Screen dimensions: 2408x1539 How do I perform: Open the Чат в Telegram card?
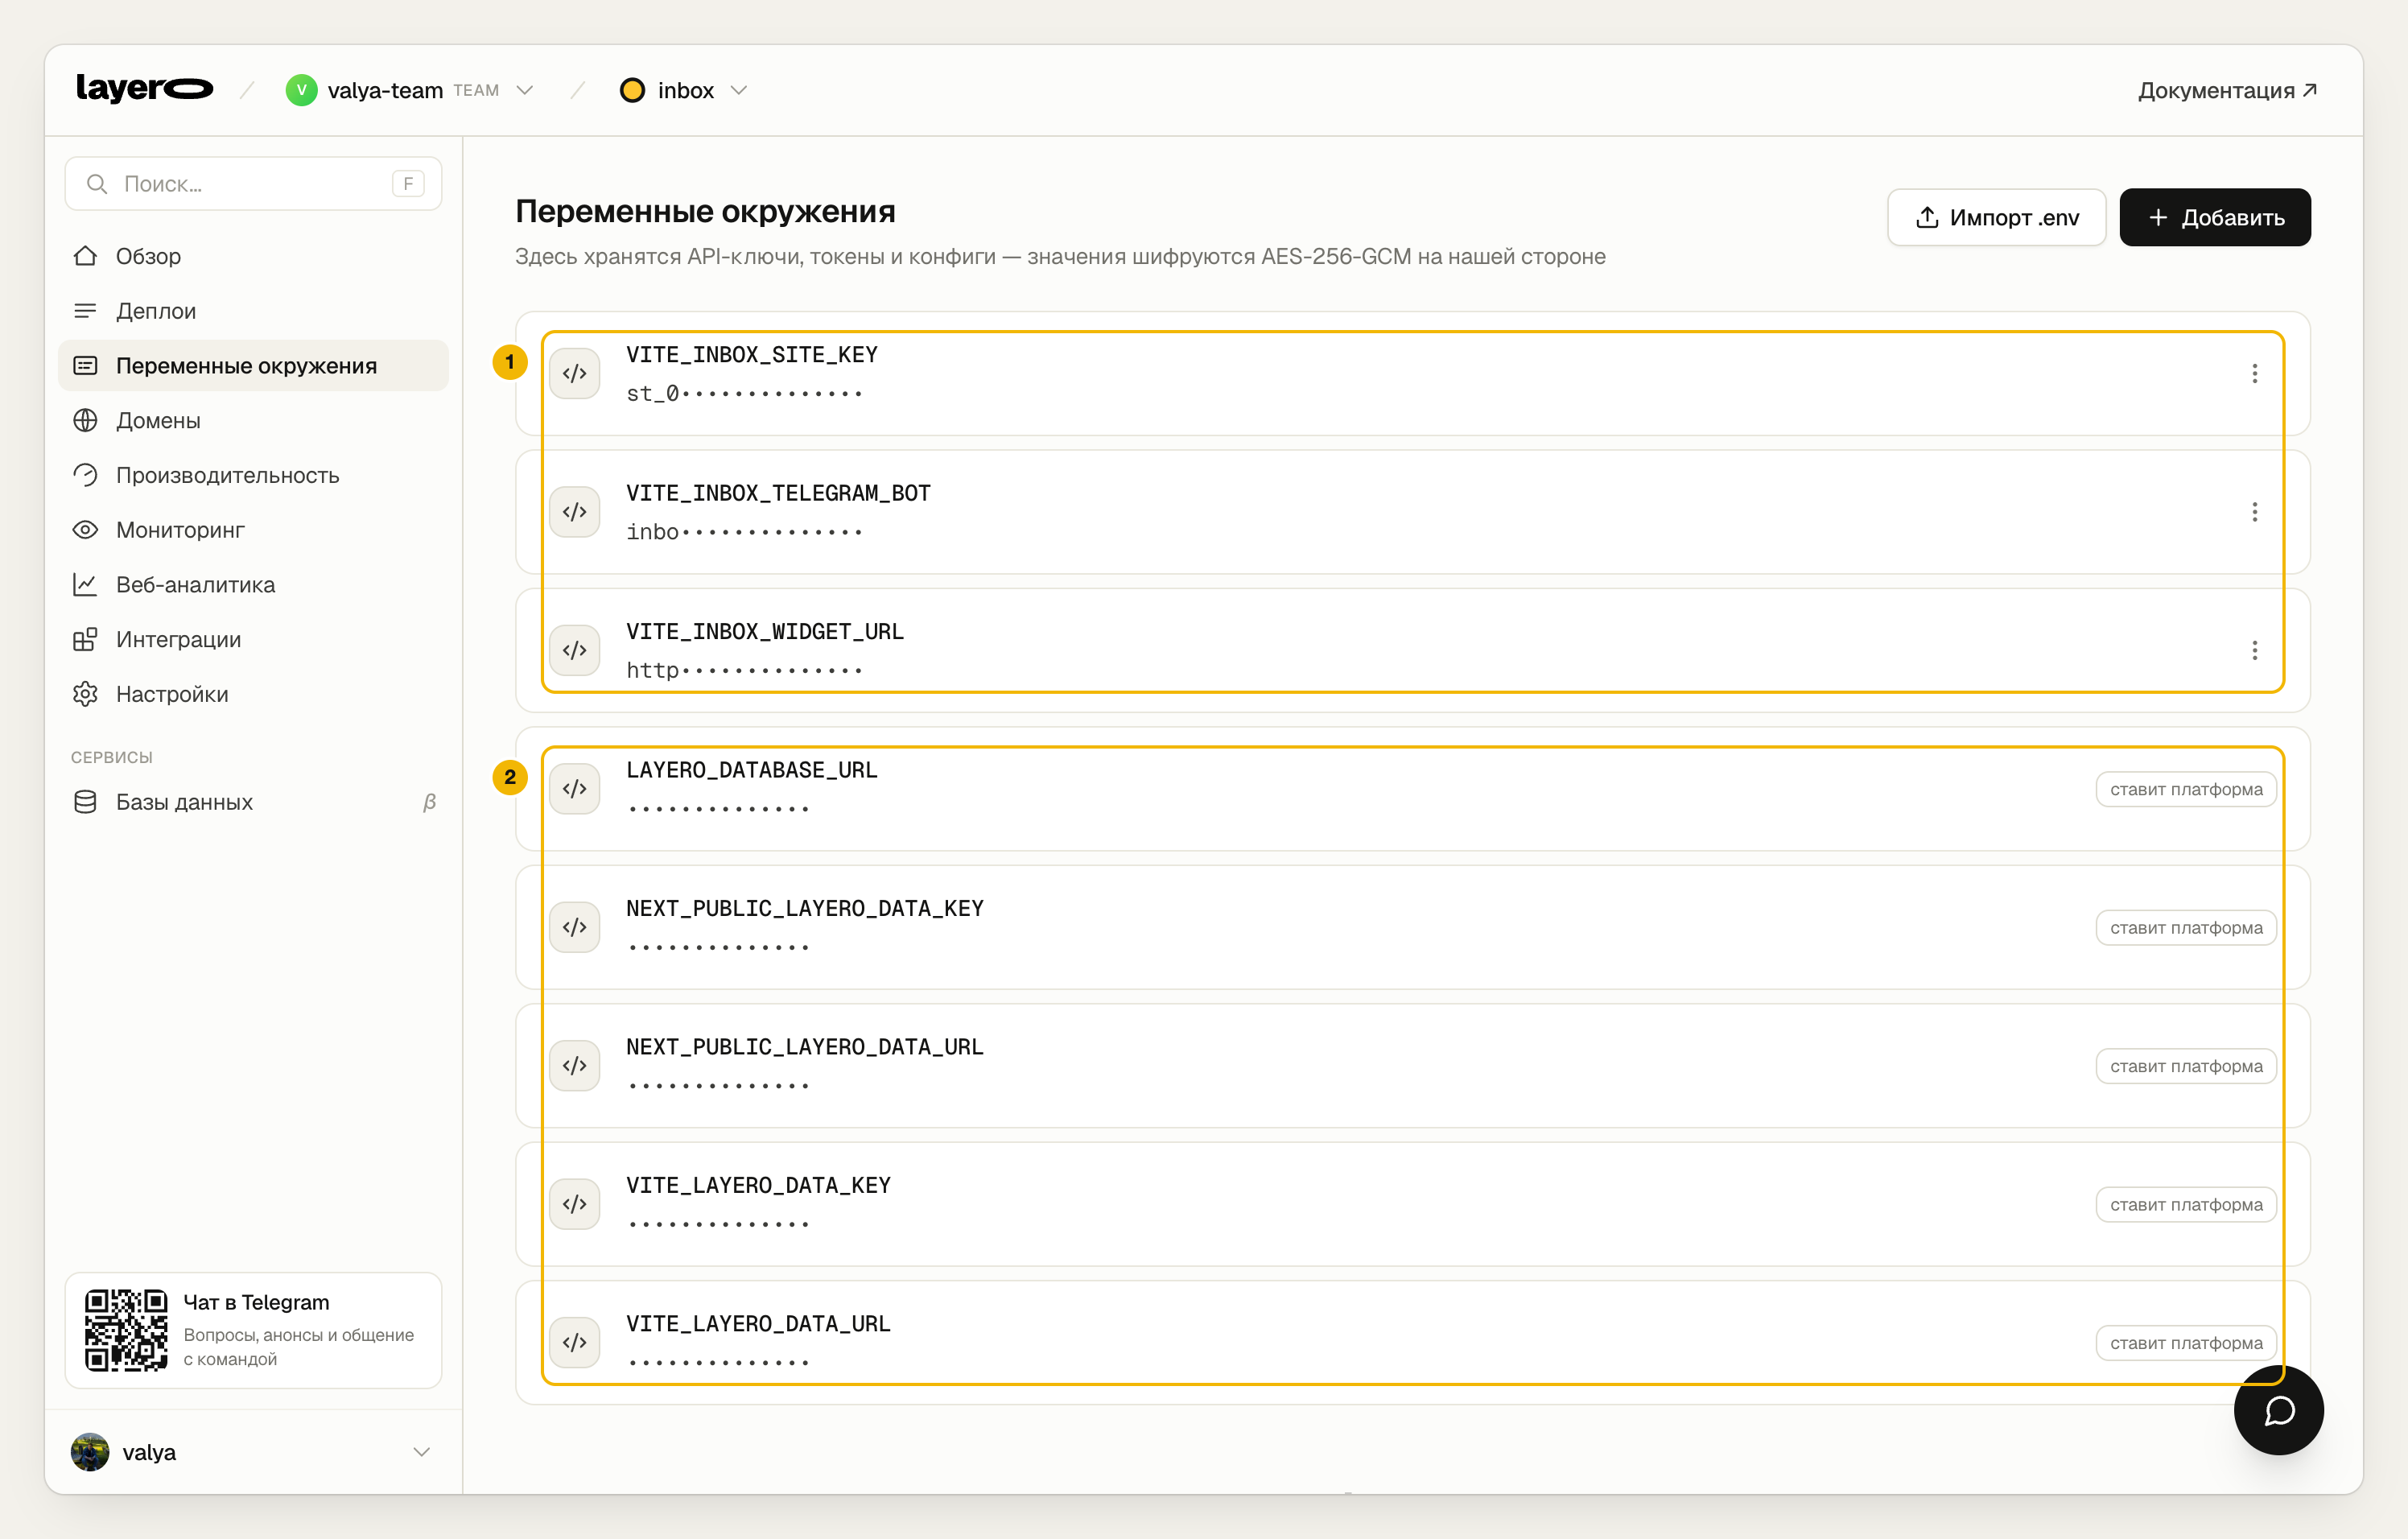(253, 1330)
